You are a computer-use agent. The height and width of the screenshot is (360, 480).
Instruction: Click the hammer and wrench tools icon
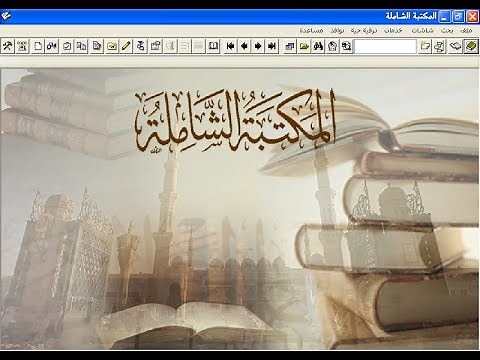click(7, 46)
